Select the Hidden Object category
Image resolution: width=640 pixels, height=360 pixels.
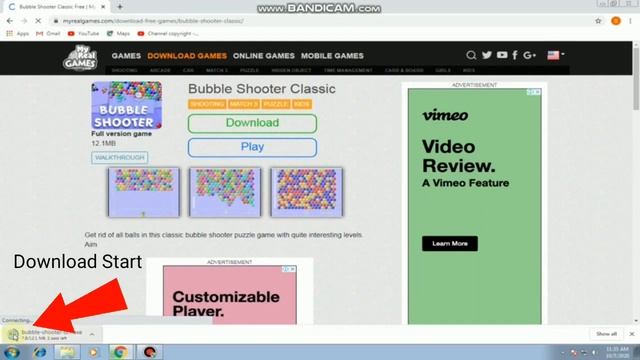(291, 71)
